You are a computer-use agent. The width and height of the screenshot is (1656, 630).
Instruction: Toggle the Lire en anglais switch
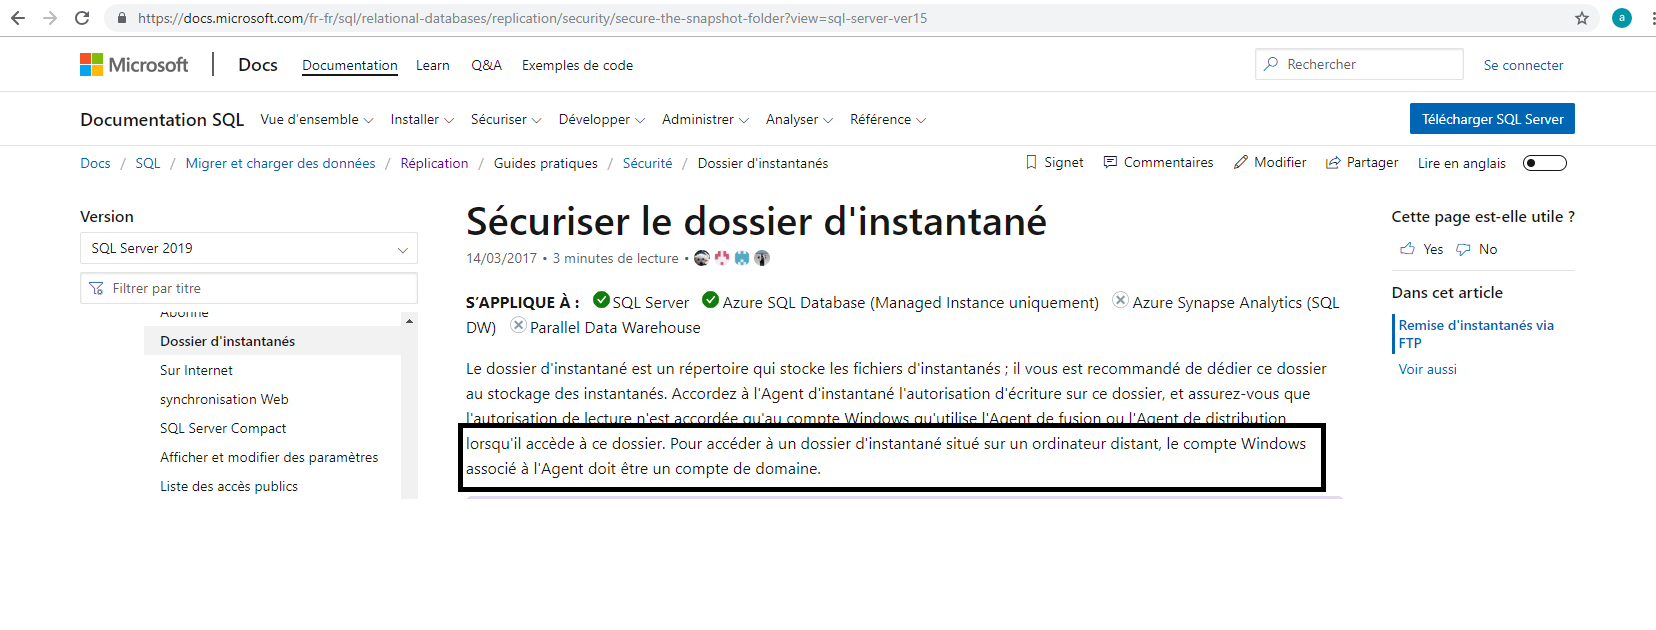pos(1544,163)
